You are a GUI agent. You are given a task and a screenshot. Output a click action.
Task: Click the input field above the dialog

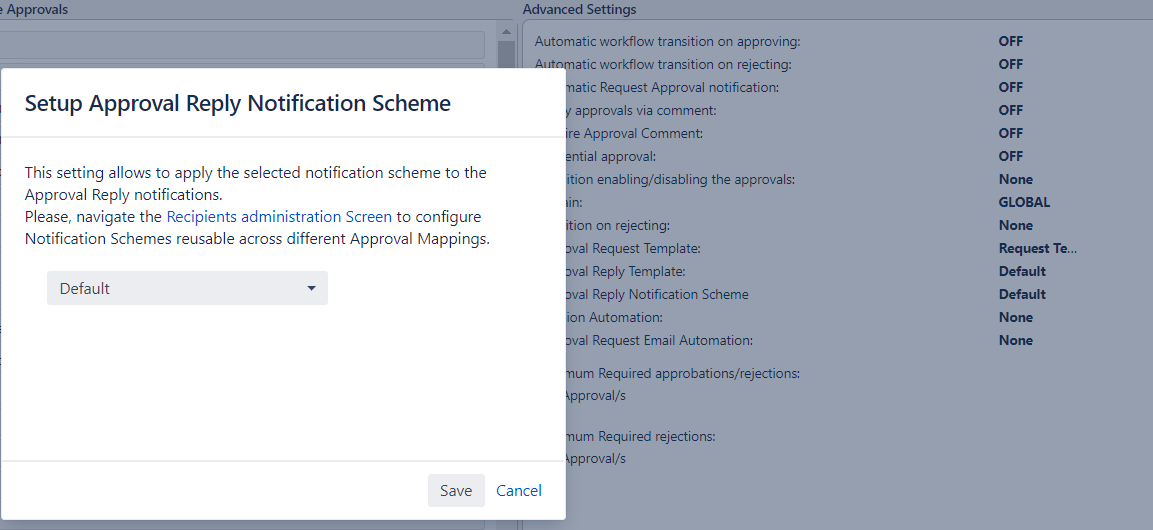tap(240, 45)
